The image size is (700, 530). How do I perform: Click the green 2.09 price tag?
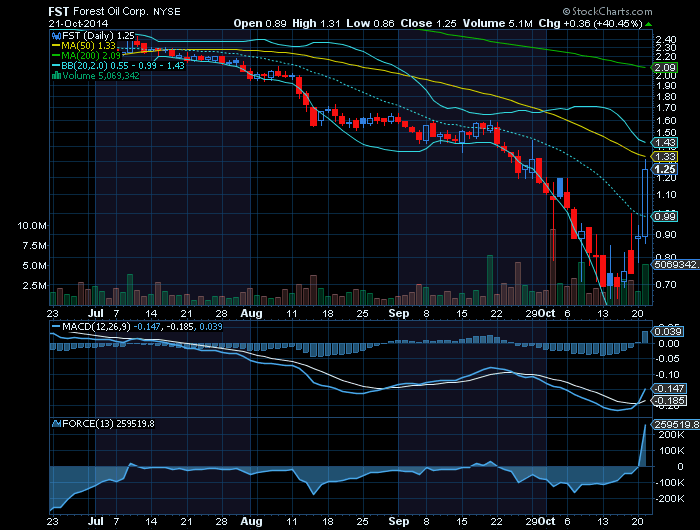(665, 68)
